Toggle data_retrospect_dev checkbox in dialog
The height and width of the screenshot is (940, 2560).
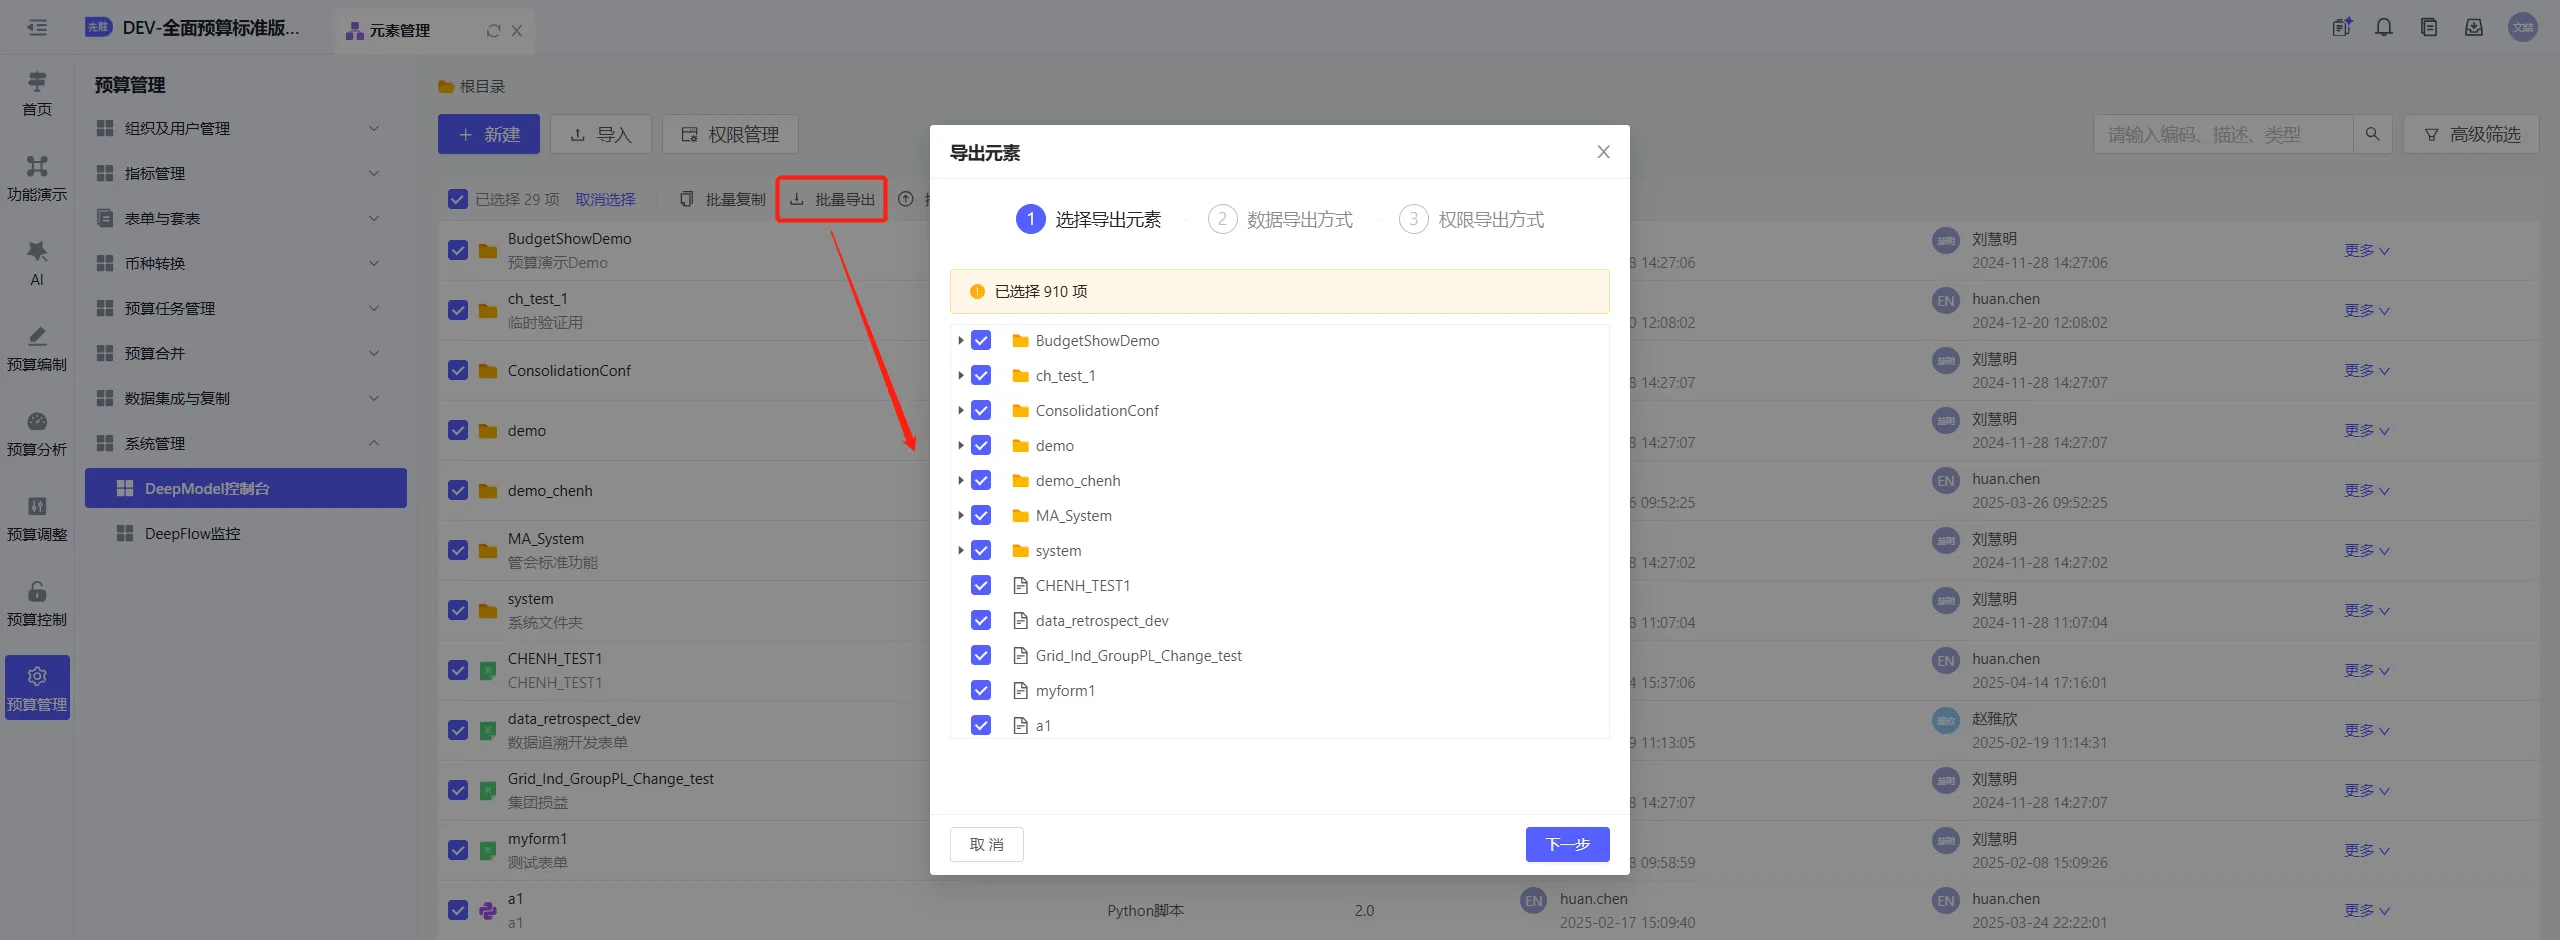coord(981,621)
